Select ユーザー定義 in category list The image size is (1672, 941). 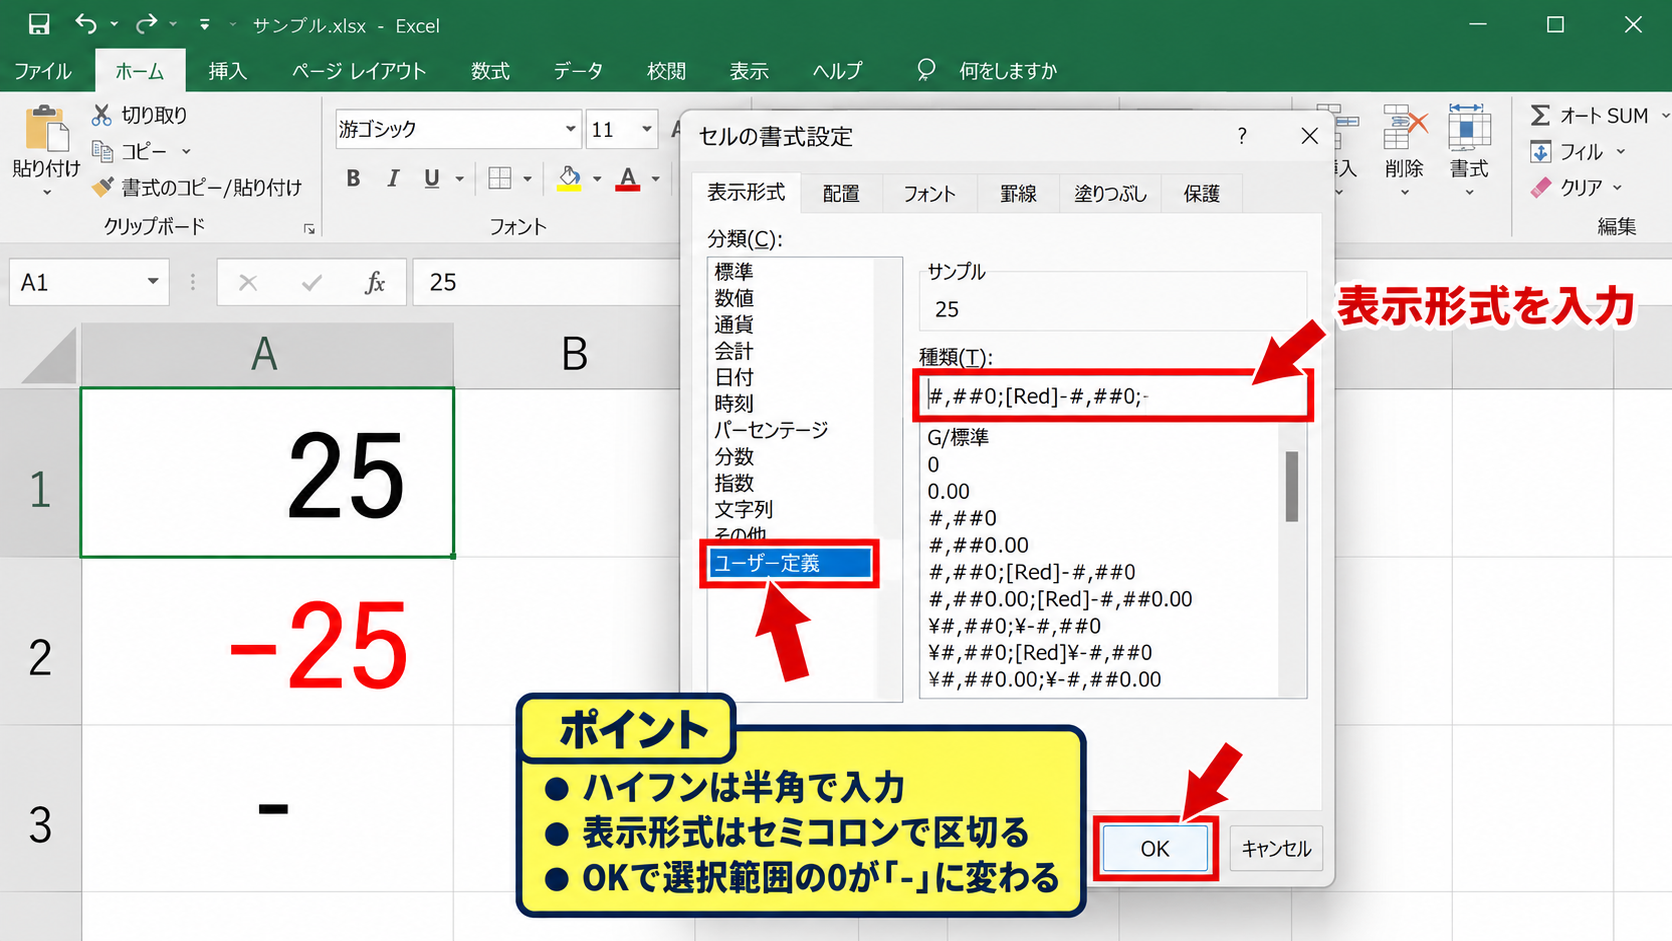click(x=789, y=563)
